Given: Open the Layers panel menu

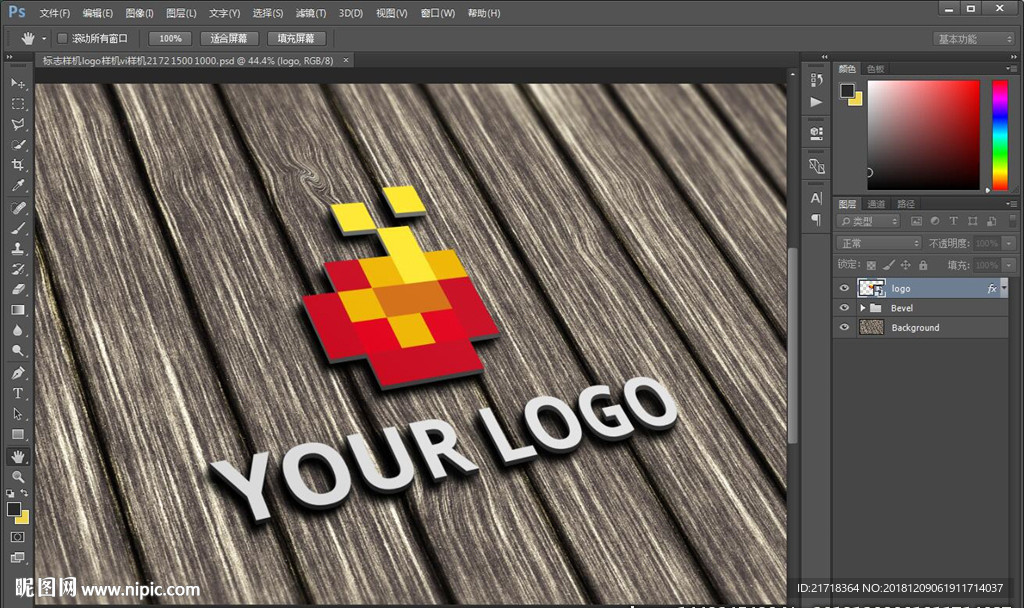Looking at the screenshot, I should [x=1011, y=204].
